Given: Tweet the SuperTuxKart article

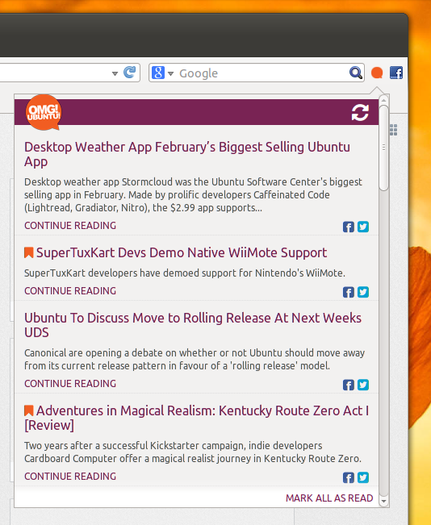Looking at the screenshot, I should pyautogui.click(x=363, y=292).
